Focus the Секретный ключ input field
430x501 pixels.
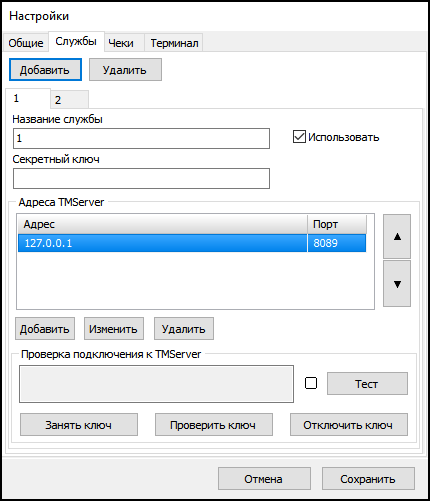point(141,178)
